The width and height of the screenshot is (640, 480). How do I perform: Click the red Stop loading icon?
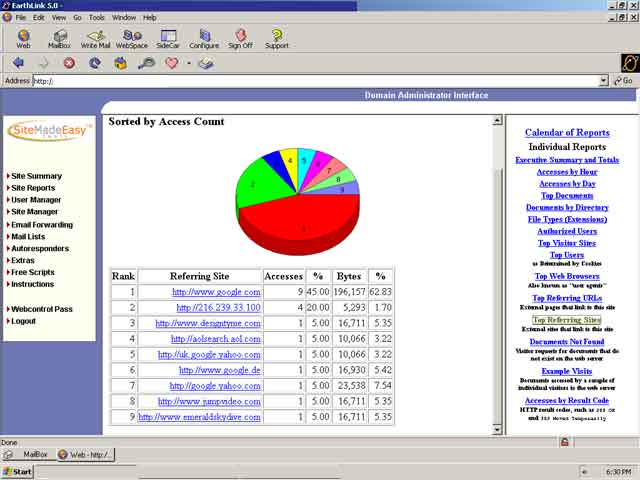point(69,62)
